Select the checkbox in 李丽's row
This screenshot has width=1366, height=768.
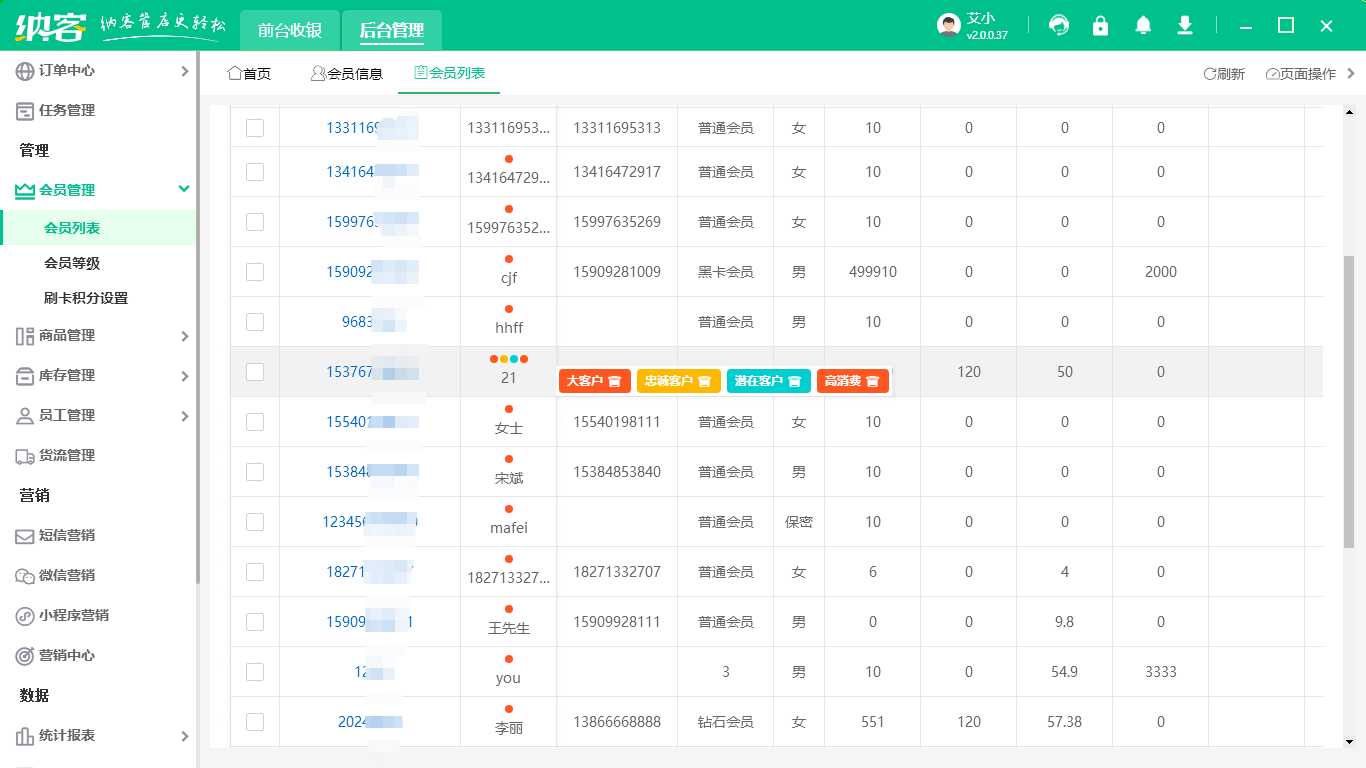coord(255,722)
